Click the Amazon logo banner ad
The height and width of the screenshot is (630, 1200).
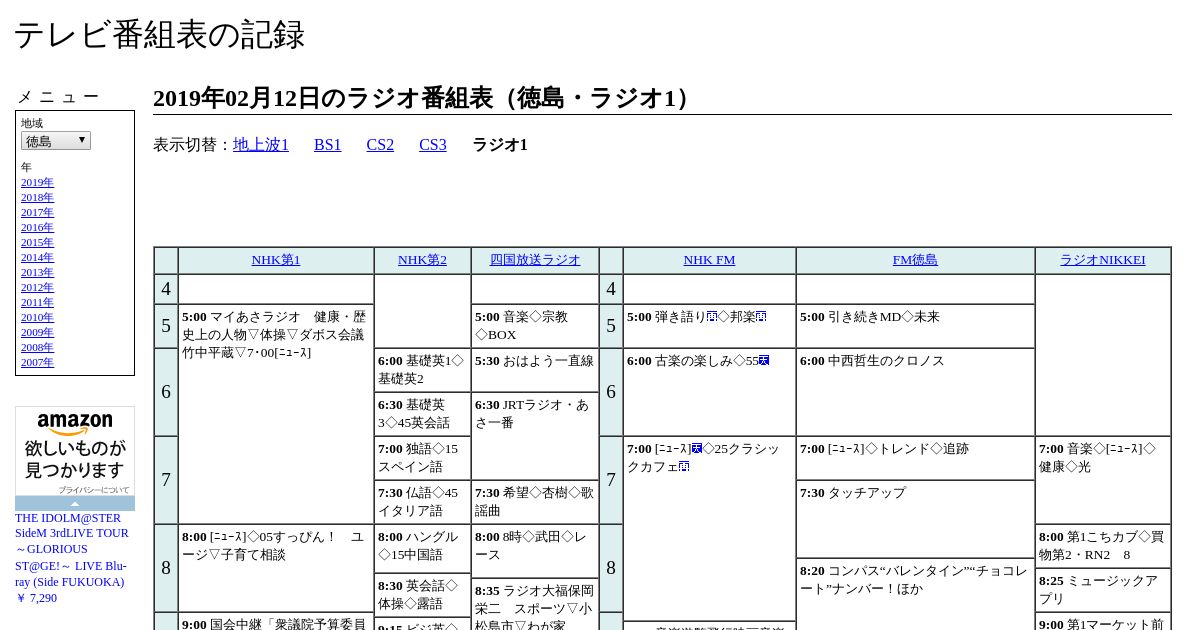75,451
